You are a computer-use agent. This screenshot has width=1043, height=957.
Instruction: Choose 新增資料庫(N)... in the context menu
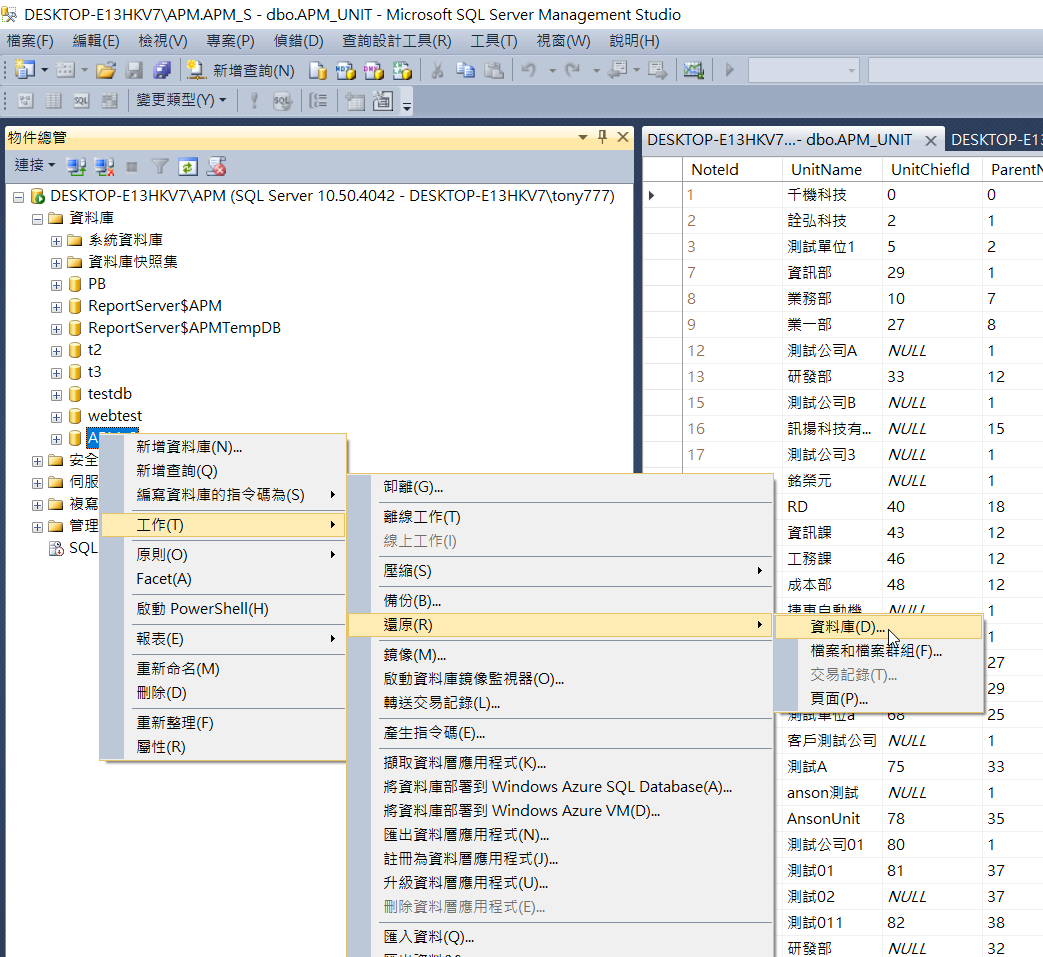224,447
